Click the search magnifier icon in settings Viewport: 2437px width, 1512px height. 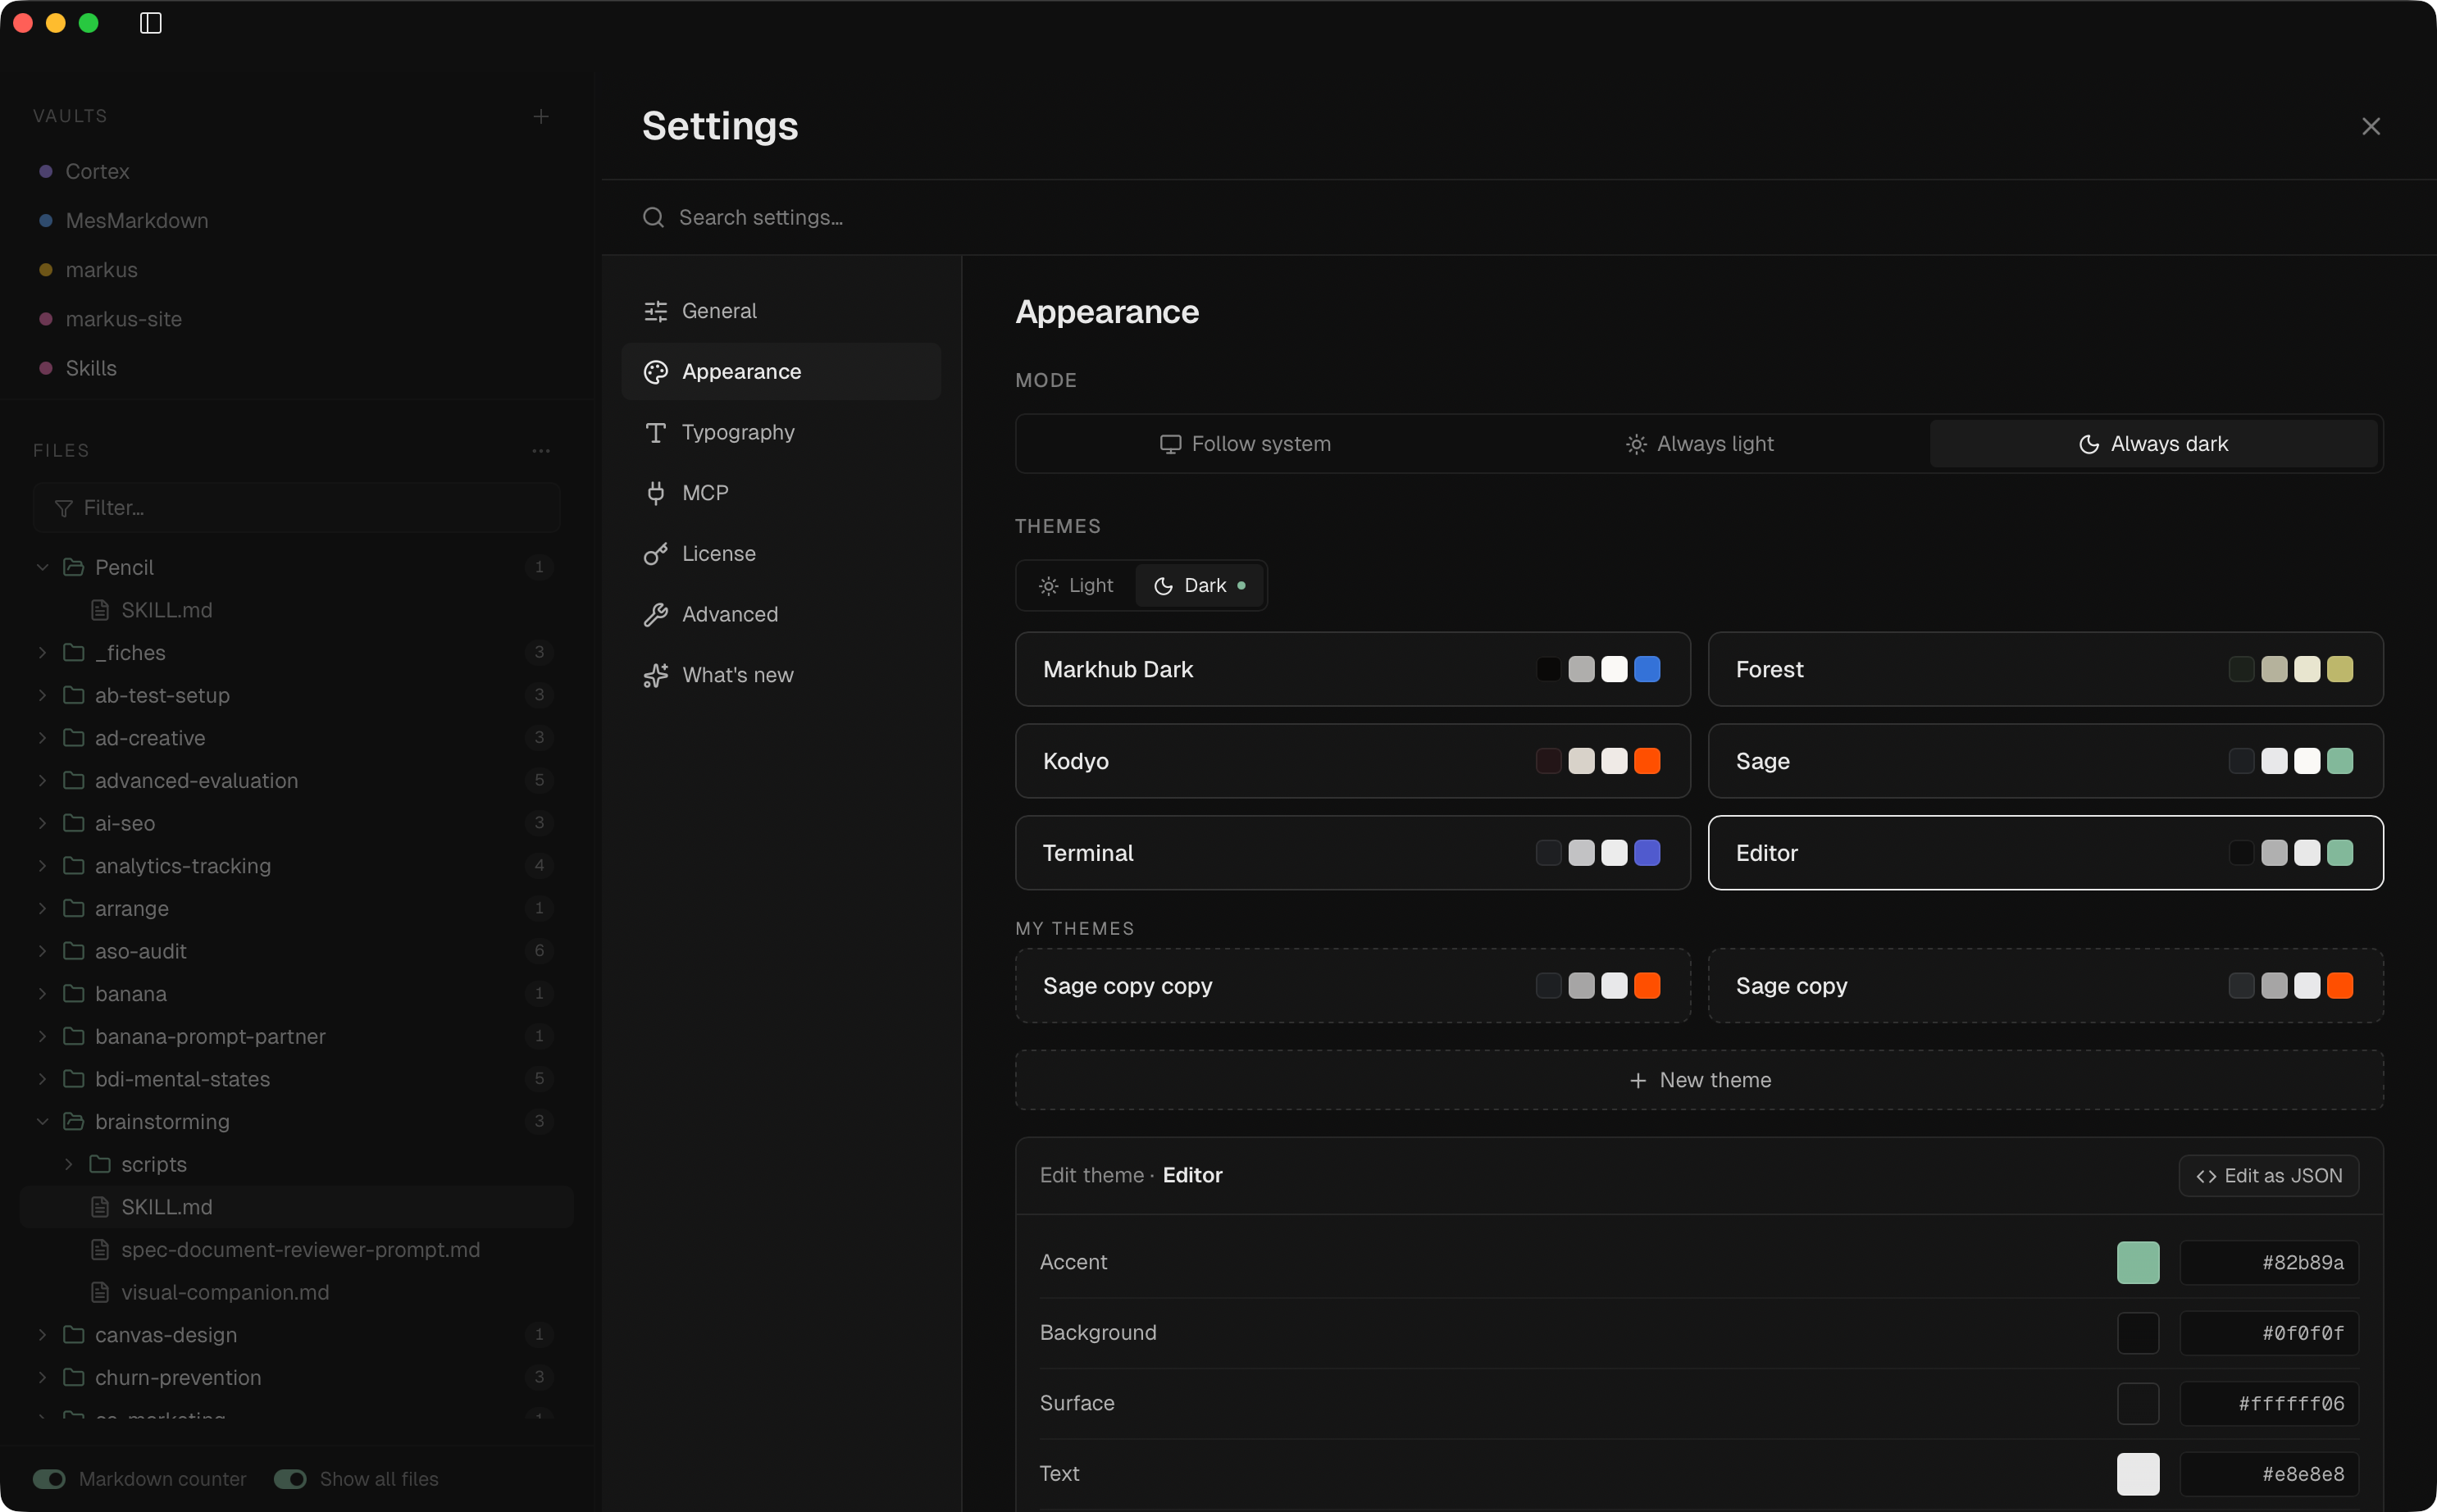click(653, 217)
